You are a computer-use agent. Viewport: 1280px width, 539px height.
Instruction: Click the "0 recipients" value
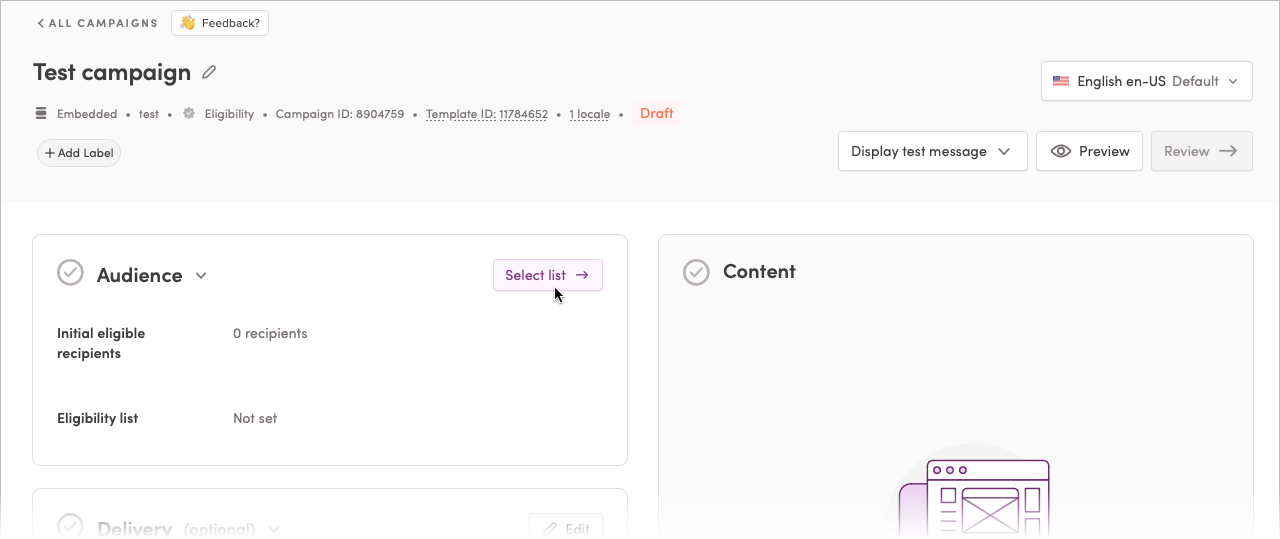(270, 333)
